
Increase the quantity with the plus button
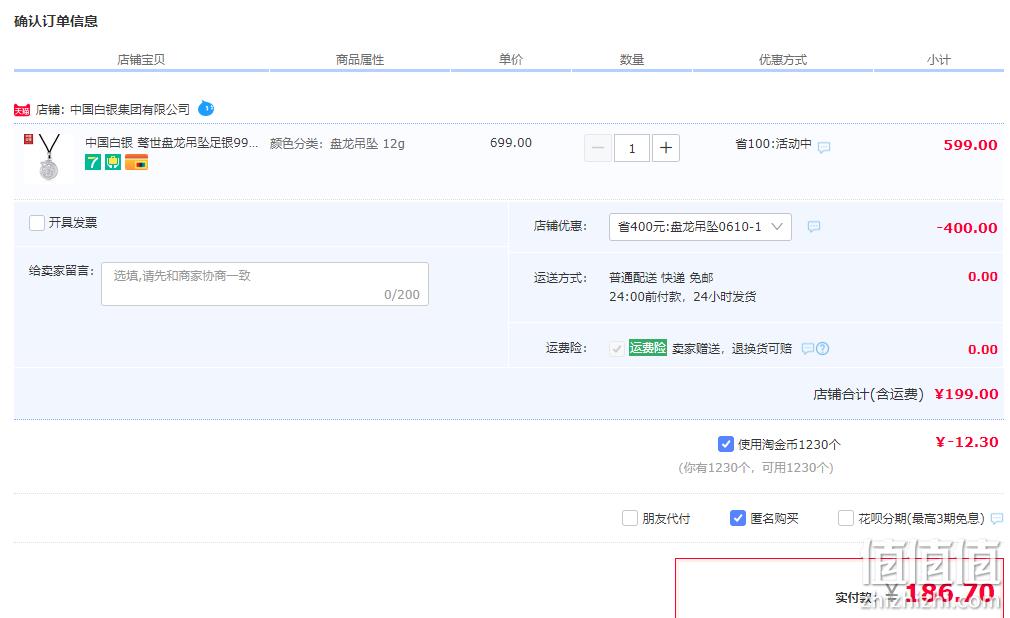point(666,148)
